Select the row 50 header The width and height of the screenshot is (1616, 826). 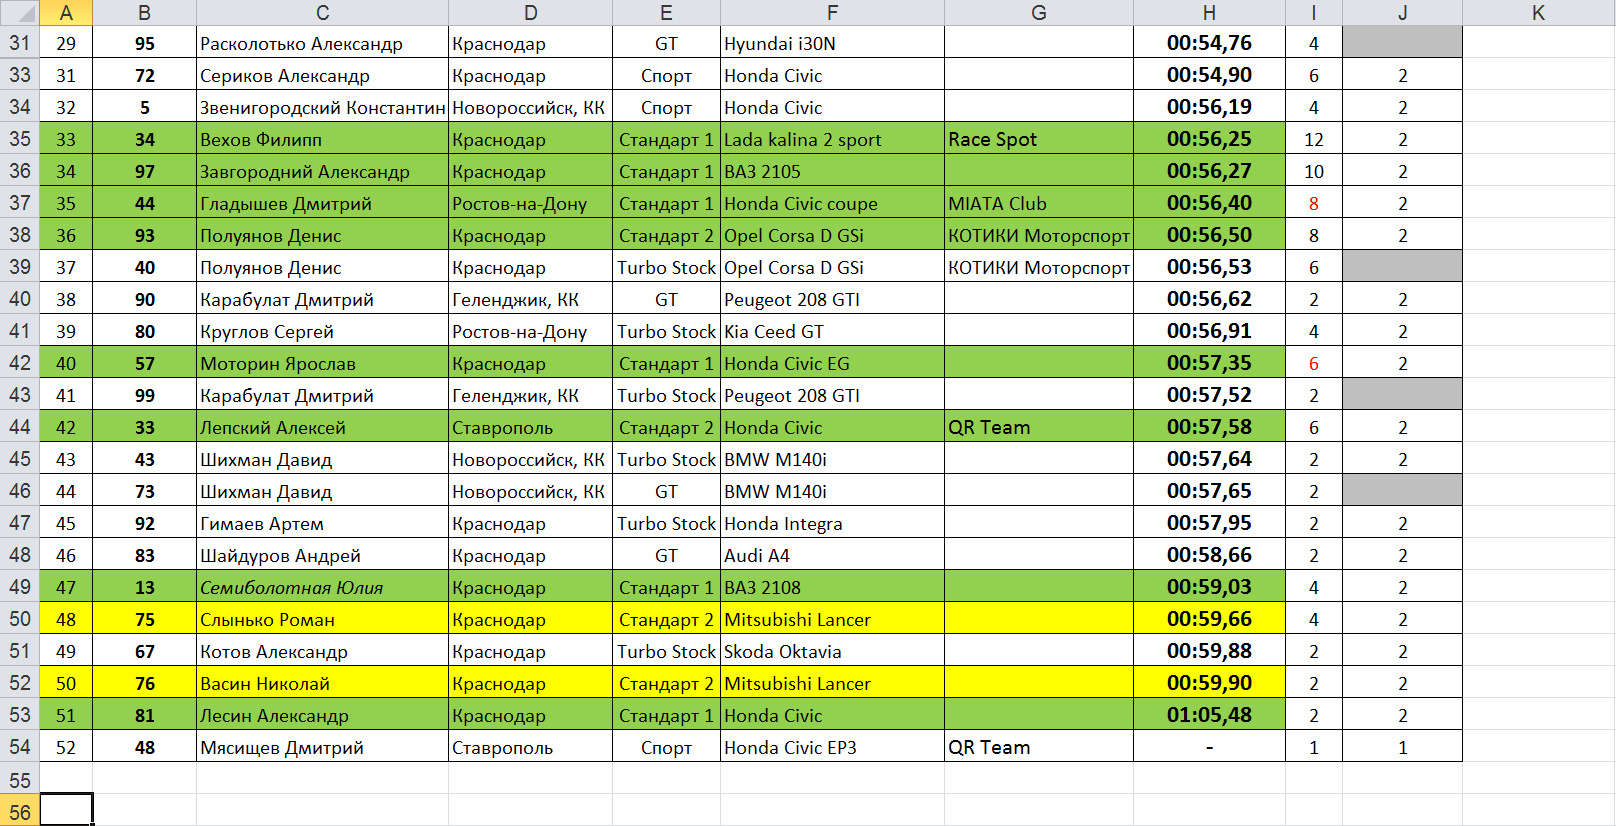(19, 619)
